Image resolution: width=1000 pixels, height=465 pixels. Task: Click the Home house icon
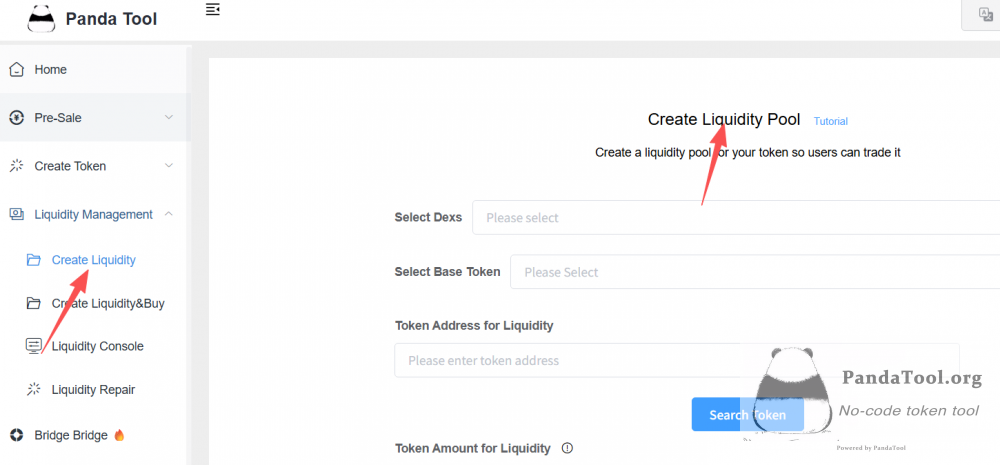[x=17, y=70]
